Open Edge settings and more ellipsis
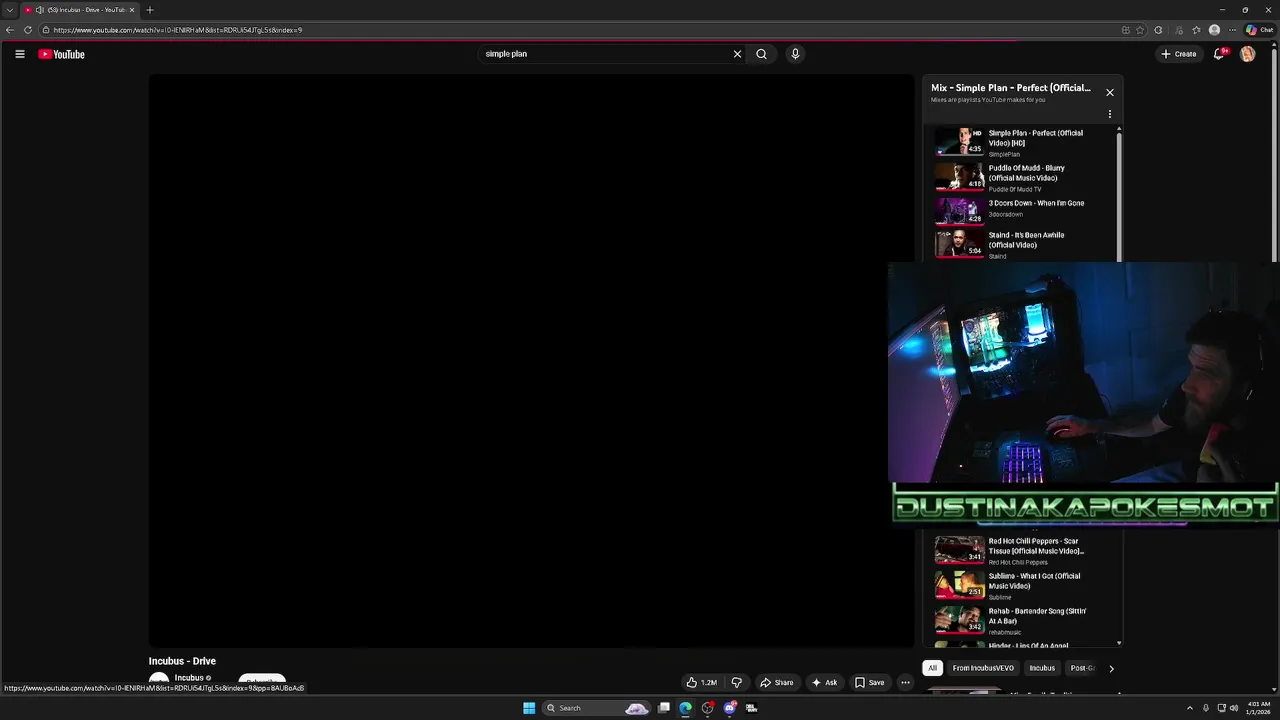Viewport: 1280px width, 720px height. click(1231, 30)
